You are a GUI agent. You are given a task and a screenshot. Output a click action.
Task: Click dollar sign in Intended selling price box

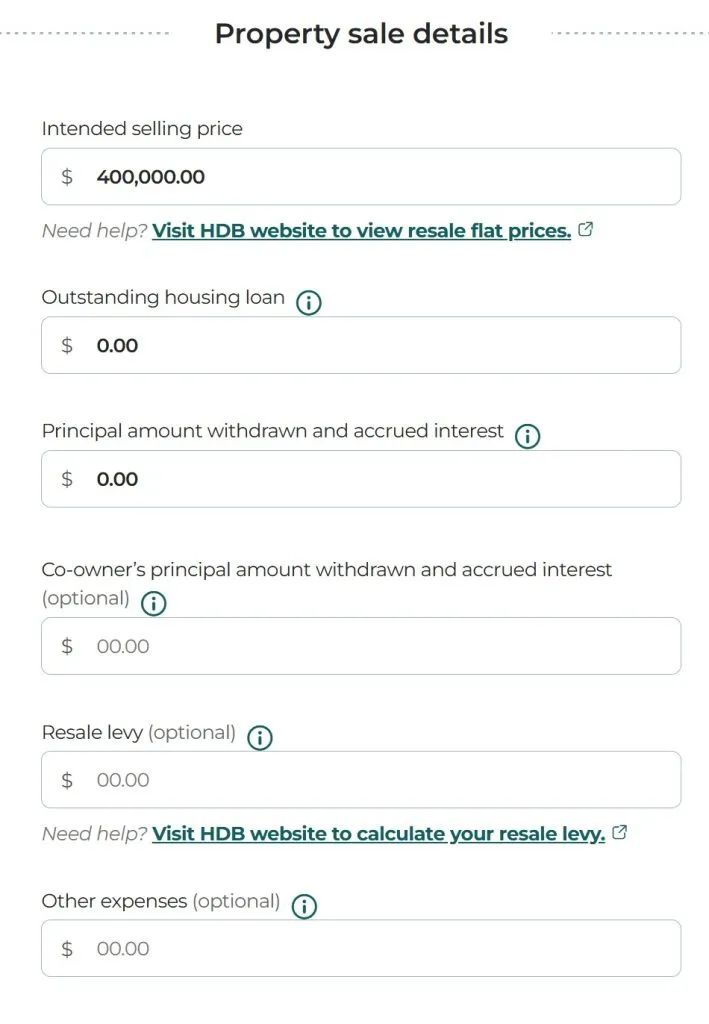coord(67,176)
